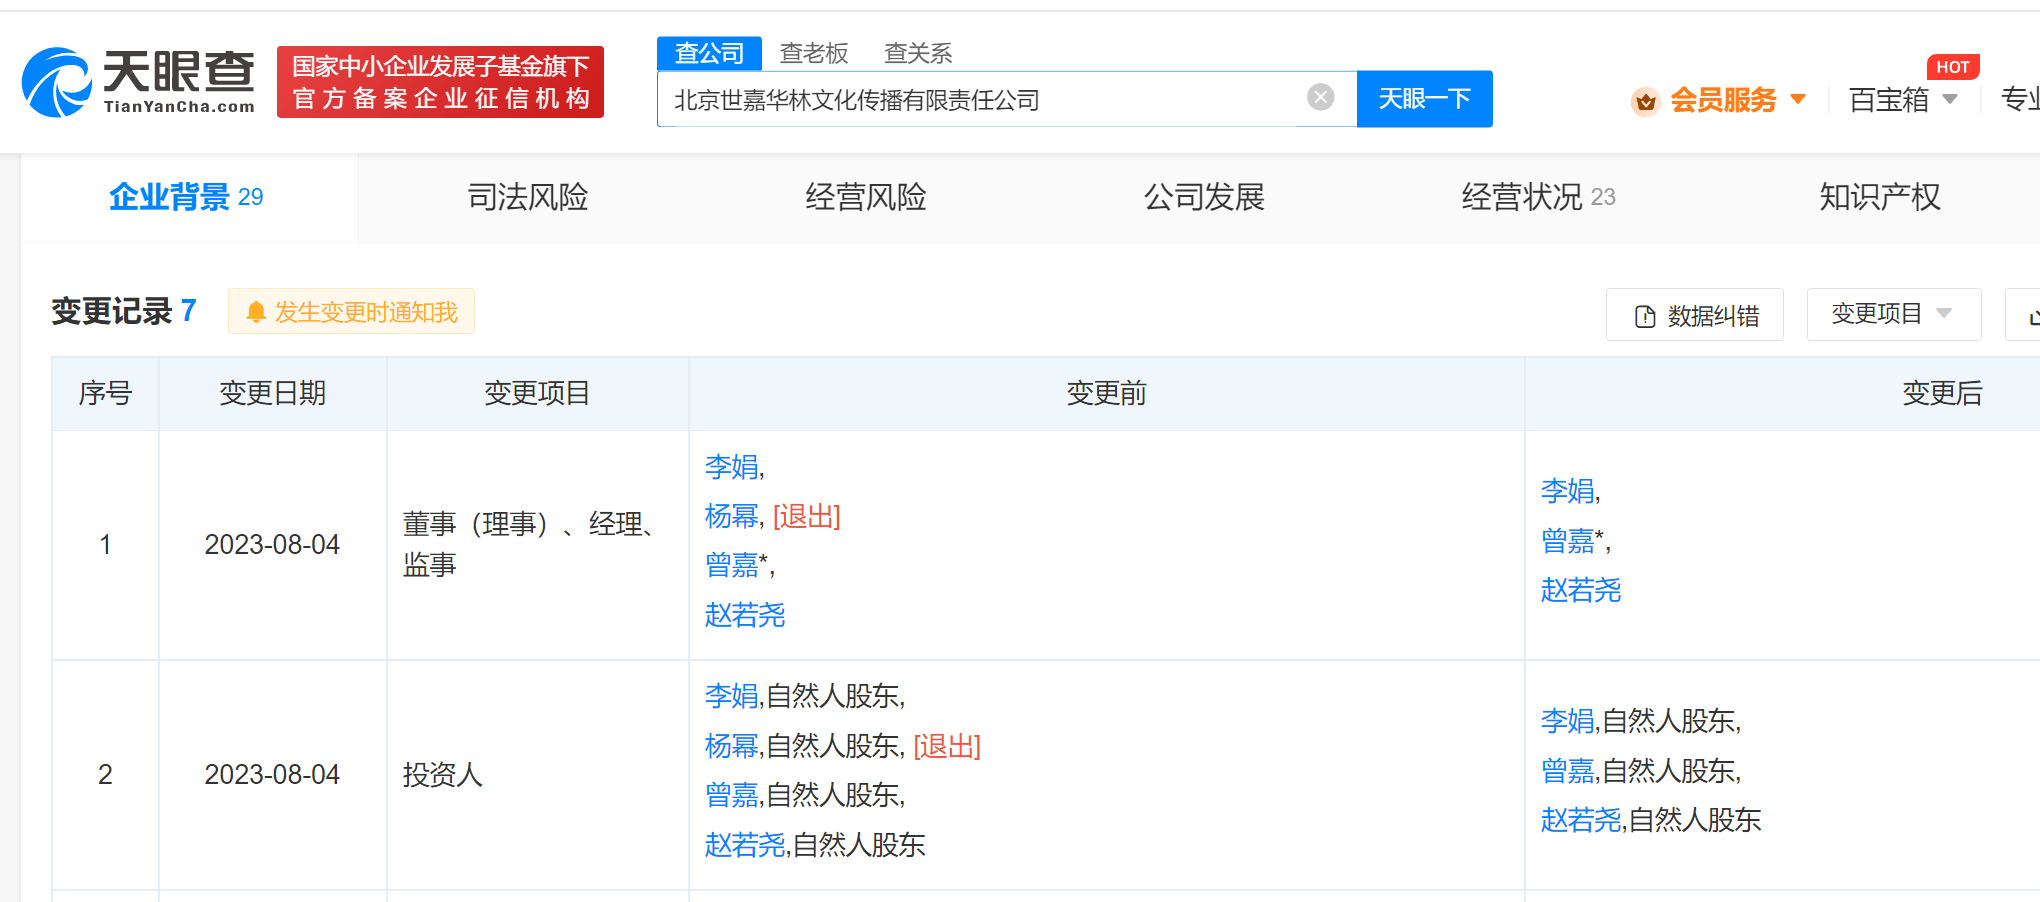Open 百宝箱 menu label
The image size is (2040, 902).
click(x=1889, y=100)
